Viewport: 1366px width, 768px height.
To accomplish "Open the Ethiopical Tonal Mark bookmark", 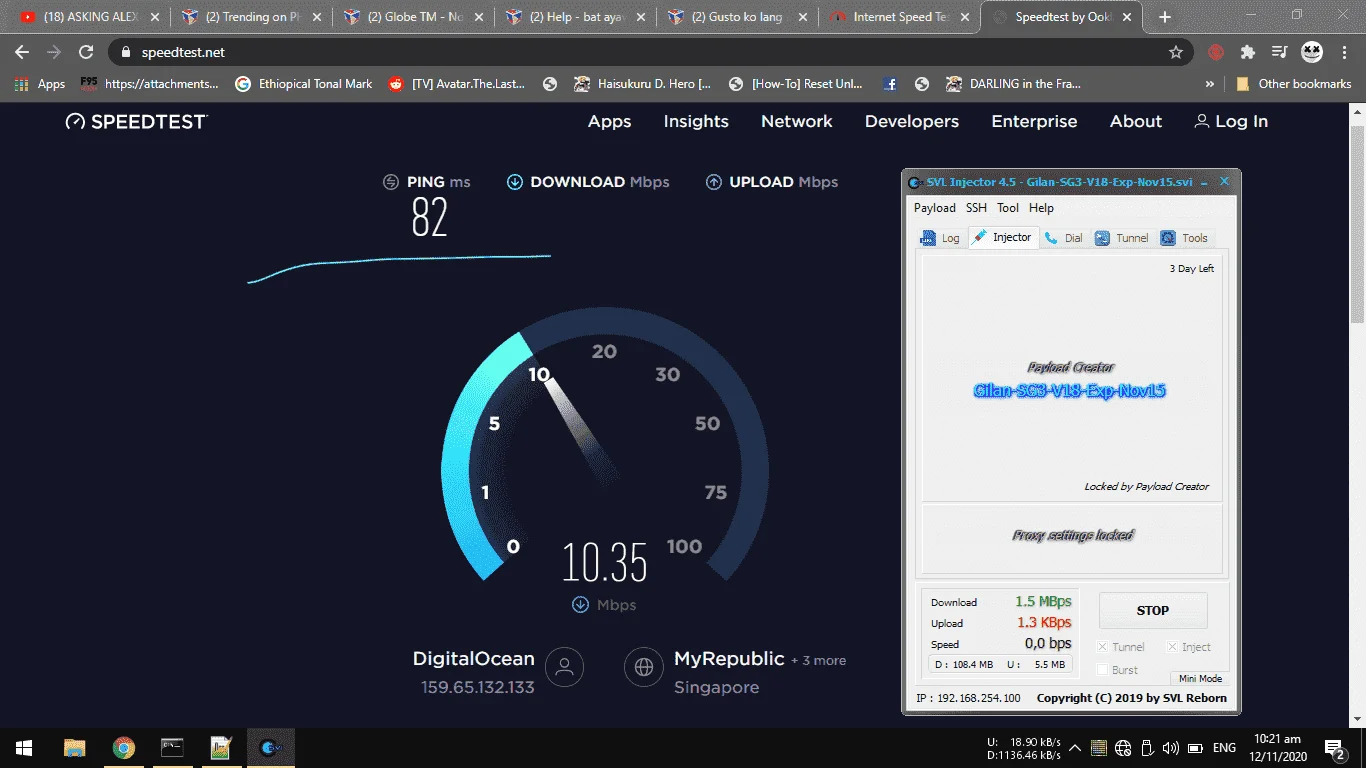I will [303, 84].
